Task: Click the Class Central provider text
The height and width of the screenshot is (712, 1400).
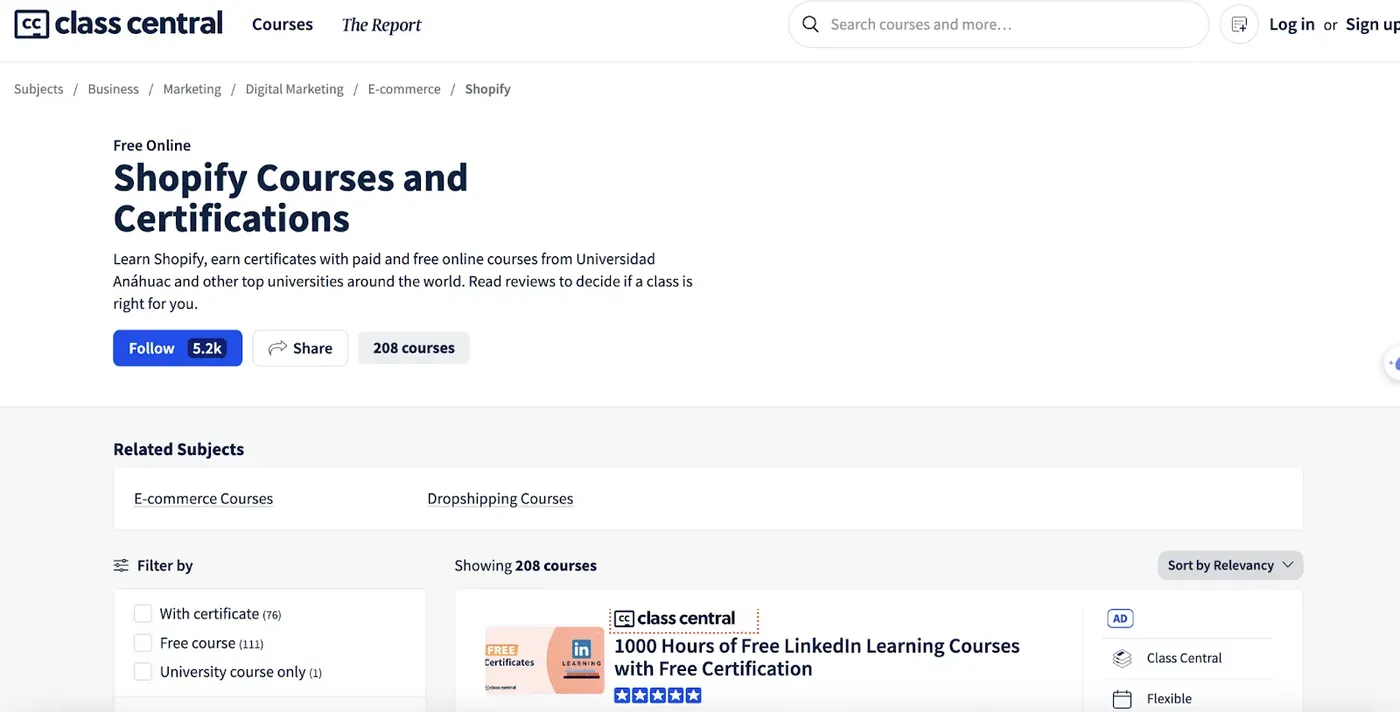Action: click(1184, 658)
